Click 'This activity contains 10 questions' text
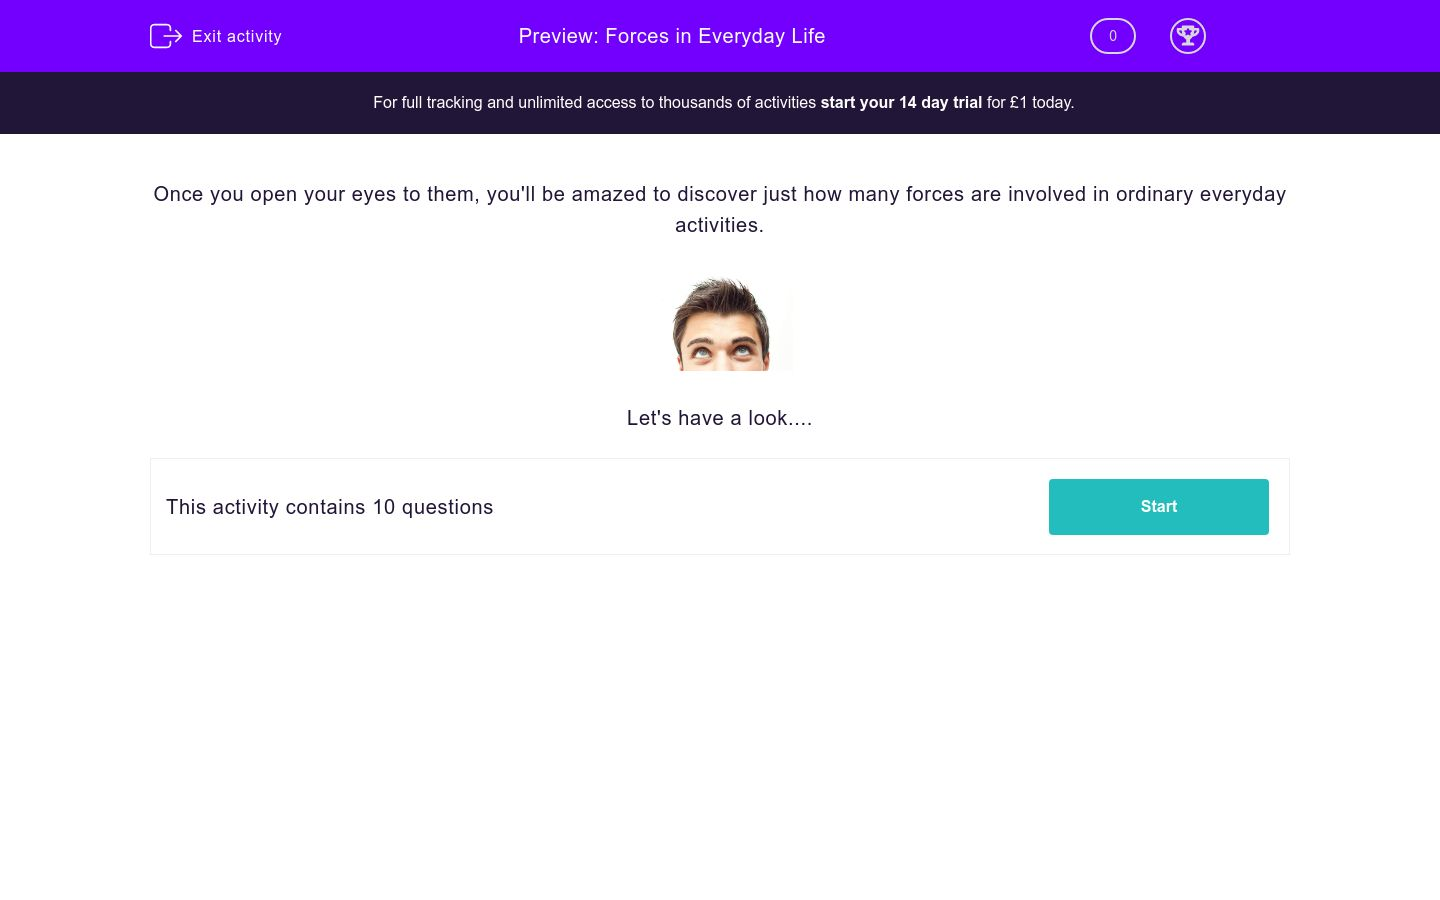Viewport: 1440px width, 900px height. (x=329, y=507)
